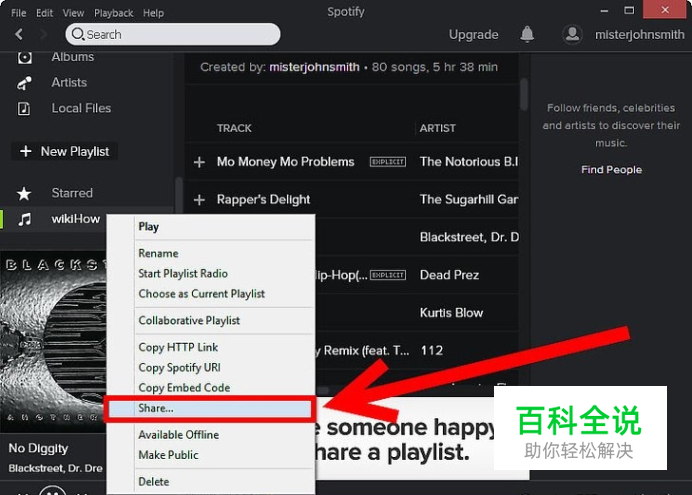Click the track list vertical scrollbar
This screenshot has width=692, height=495.
(x=523, y=95)
